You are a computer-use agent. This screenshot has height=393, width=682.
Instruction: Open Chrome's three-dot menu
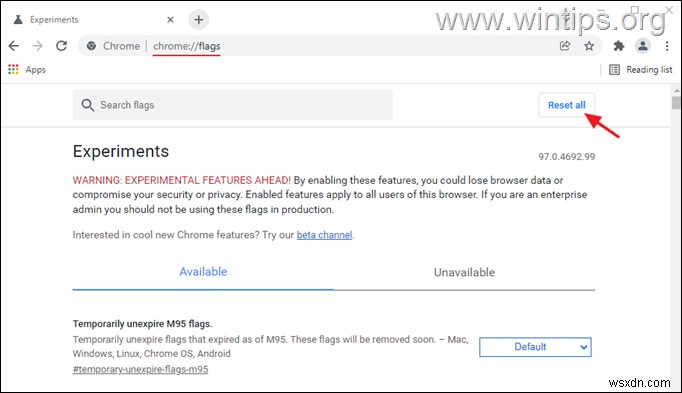[667, 46]
